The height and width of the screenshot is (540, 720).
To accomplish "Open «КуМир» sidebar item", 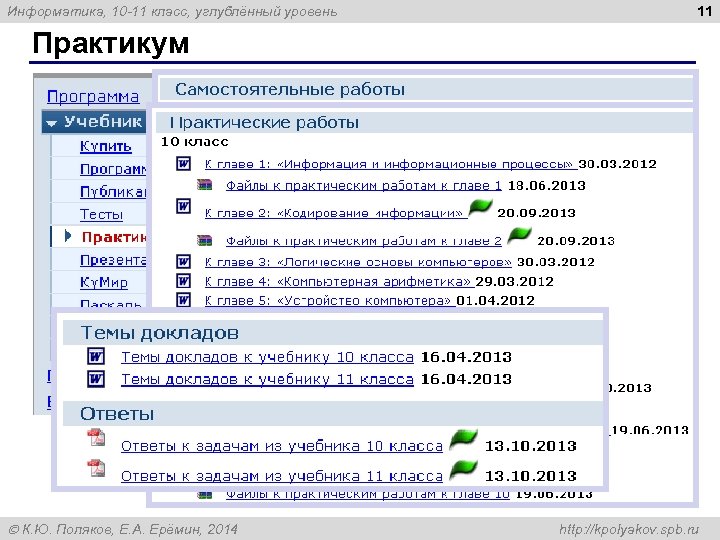I will coord(104,282).
